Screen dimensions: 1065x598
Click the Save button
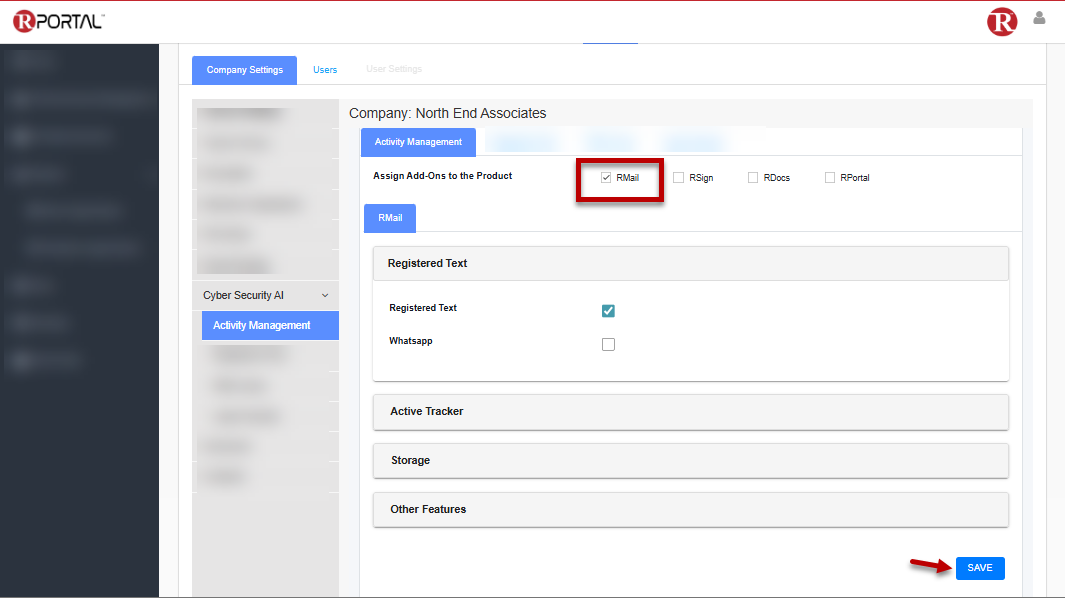point(979,568)
